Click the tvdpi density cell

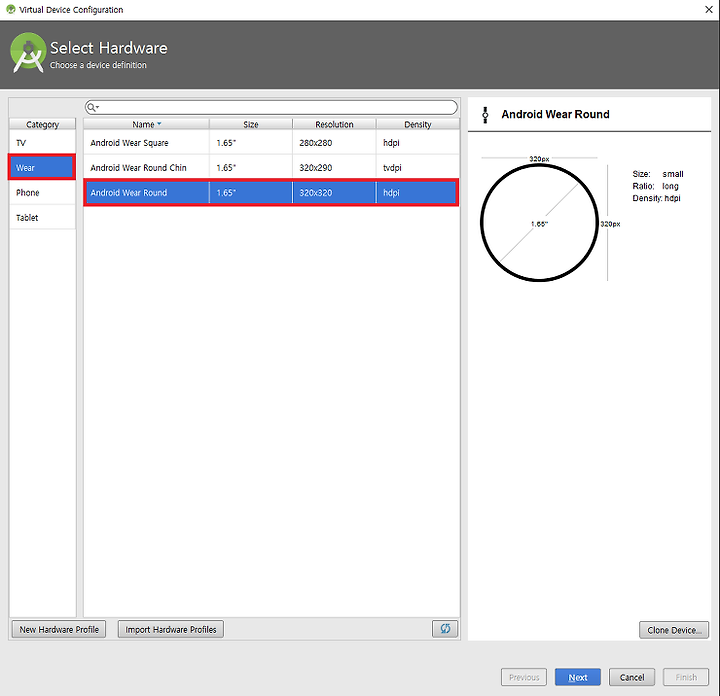(x=417, y=168)
